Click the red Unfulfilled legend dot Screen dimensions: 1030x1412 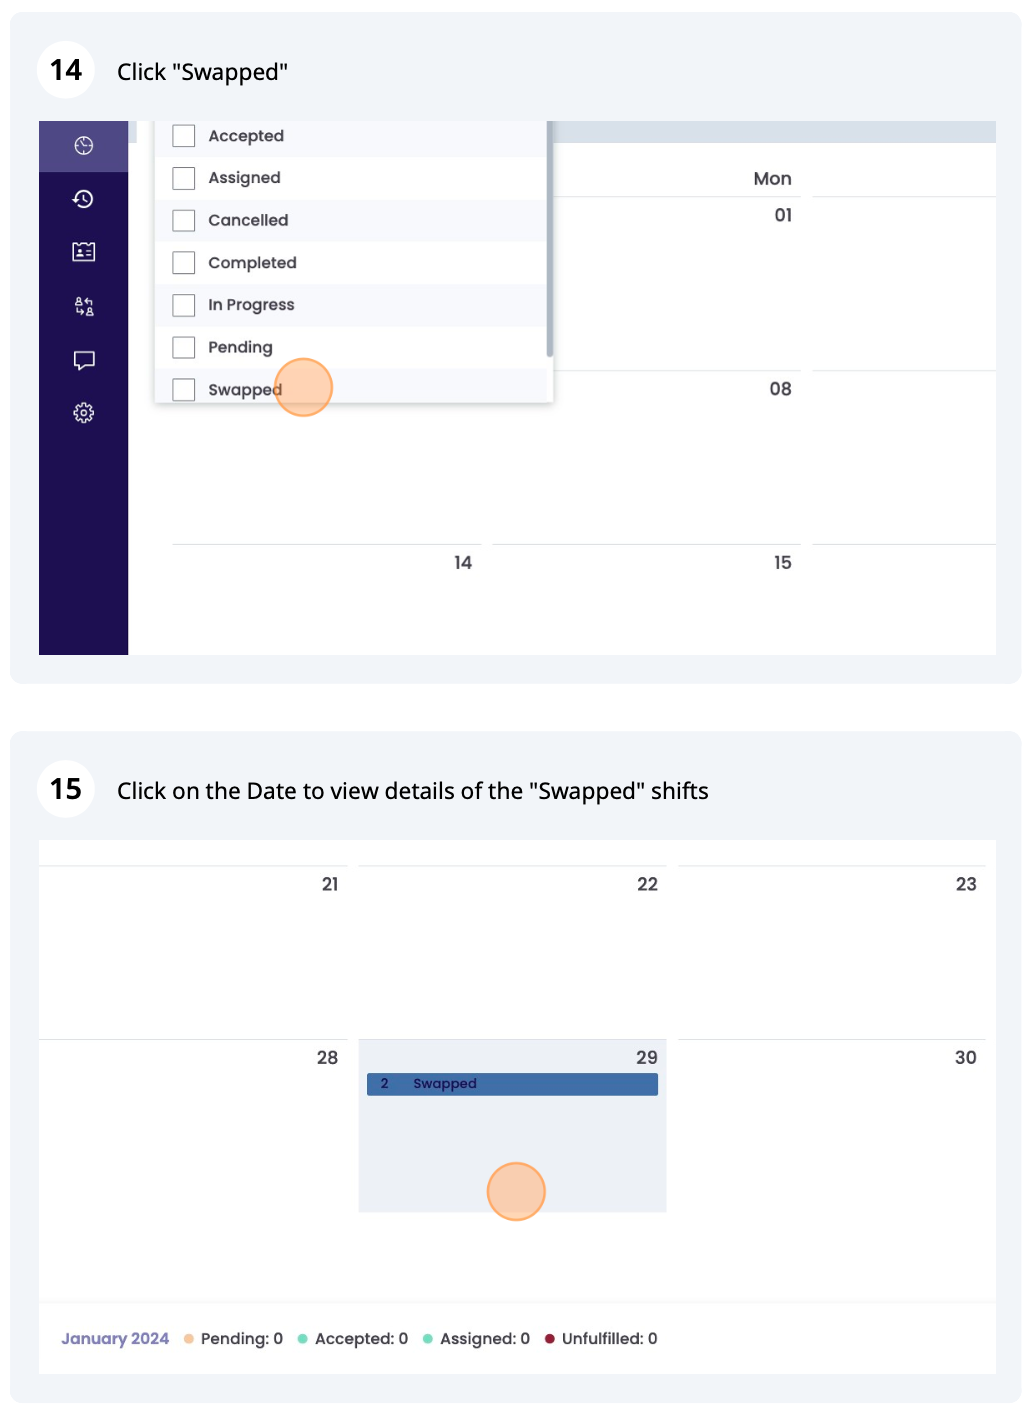pos(550,1339)
